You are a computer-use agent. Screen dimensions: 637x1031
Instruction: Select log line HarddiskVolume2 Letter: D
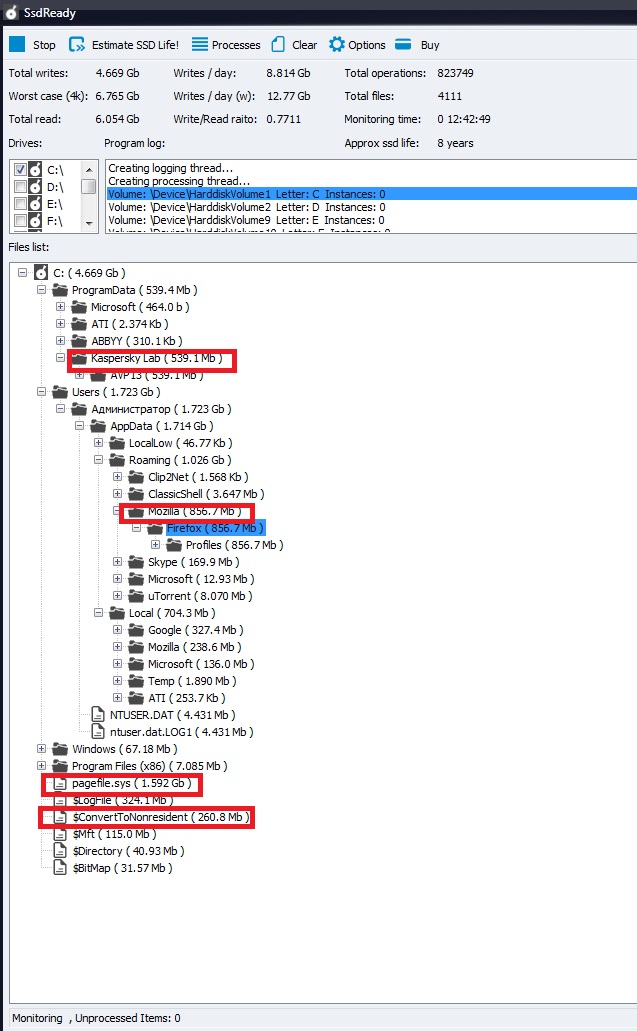point(247,207)
